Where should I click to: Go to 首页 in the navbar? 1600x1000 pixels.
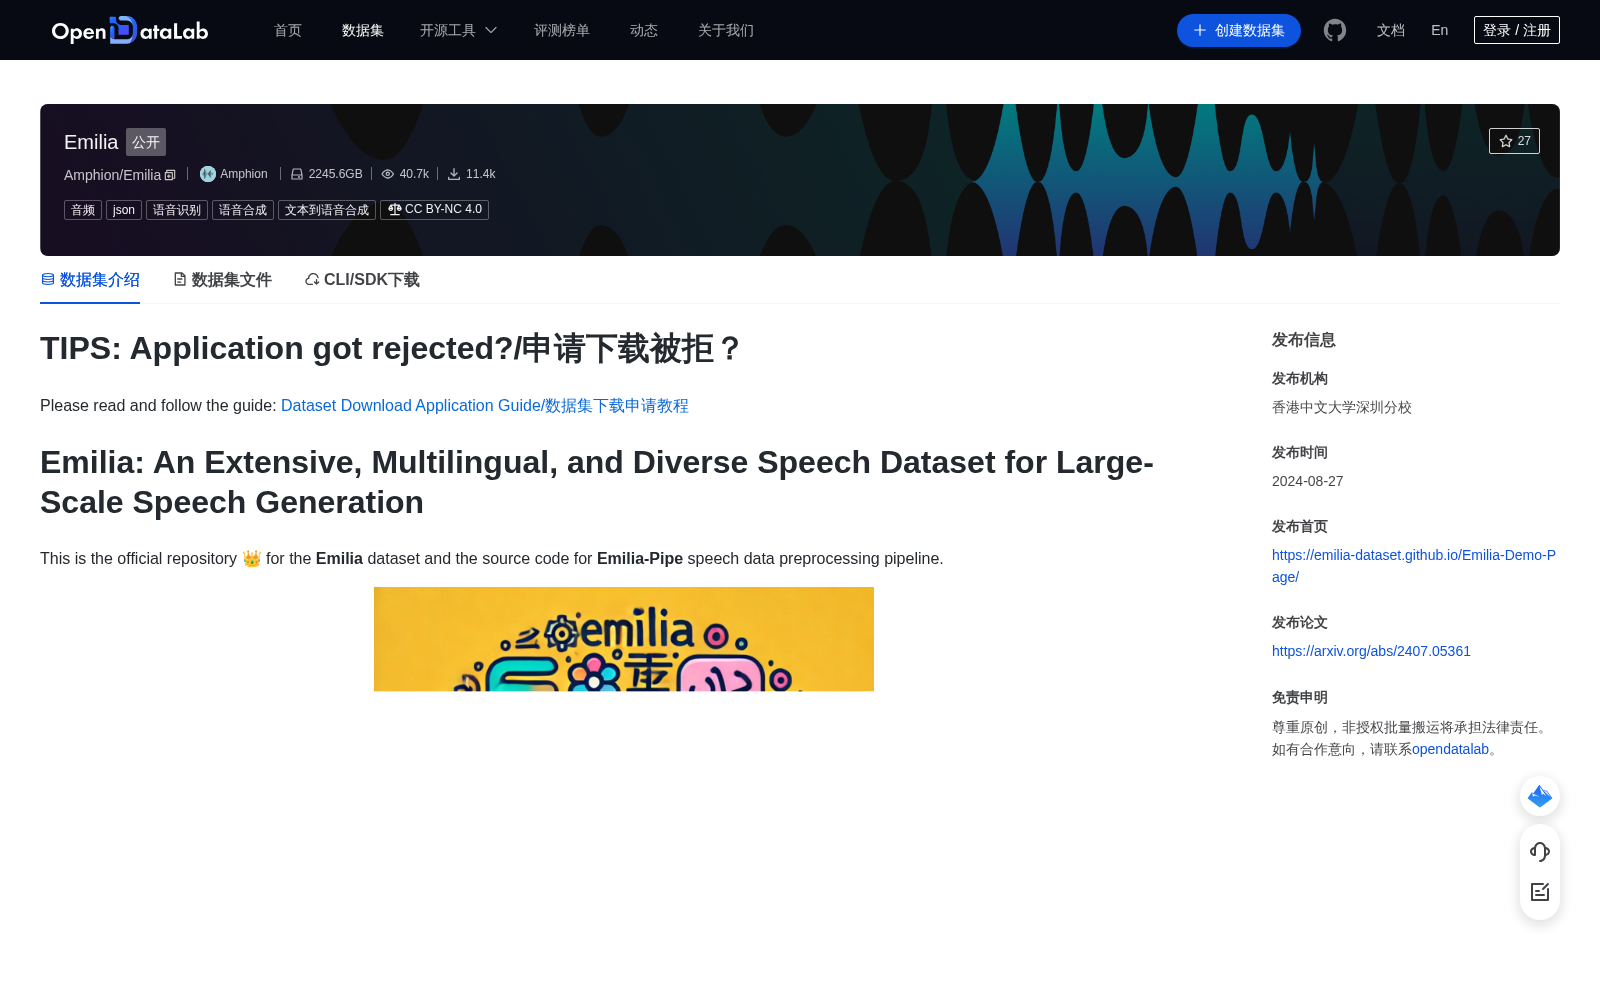tap(288, 30)
